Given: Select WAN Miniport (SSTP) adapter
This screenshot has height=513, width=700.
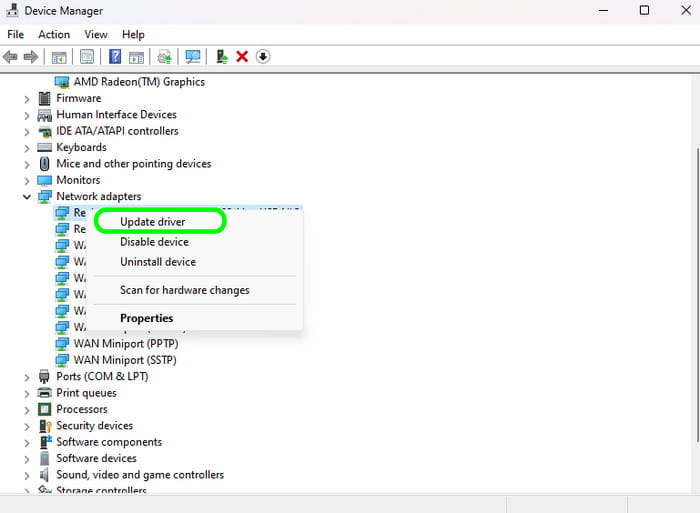Looking at the screenshot, I should tap(125, 360).
